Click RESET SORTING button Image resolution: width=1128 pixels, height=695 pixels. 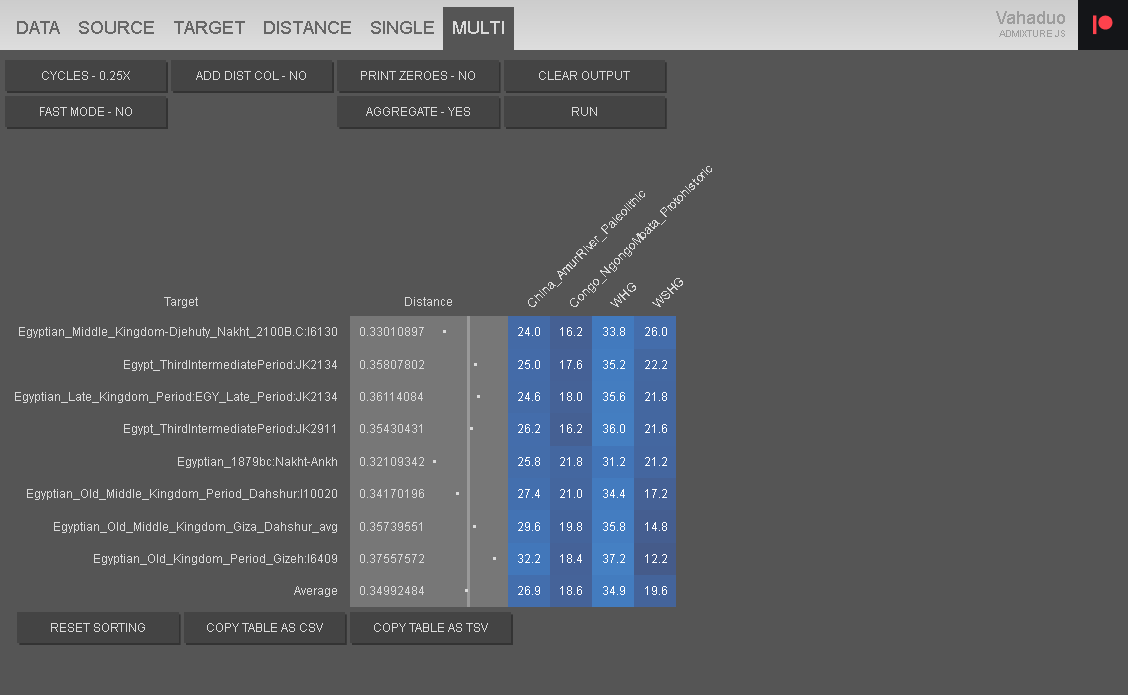98,628
